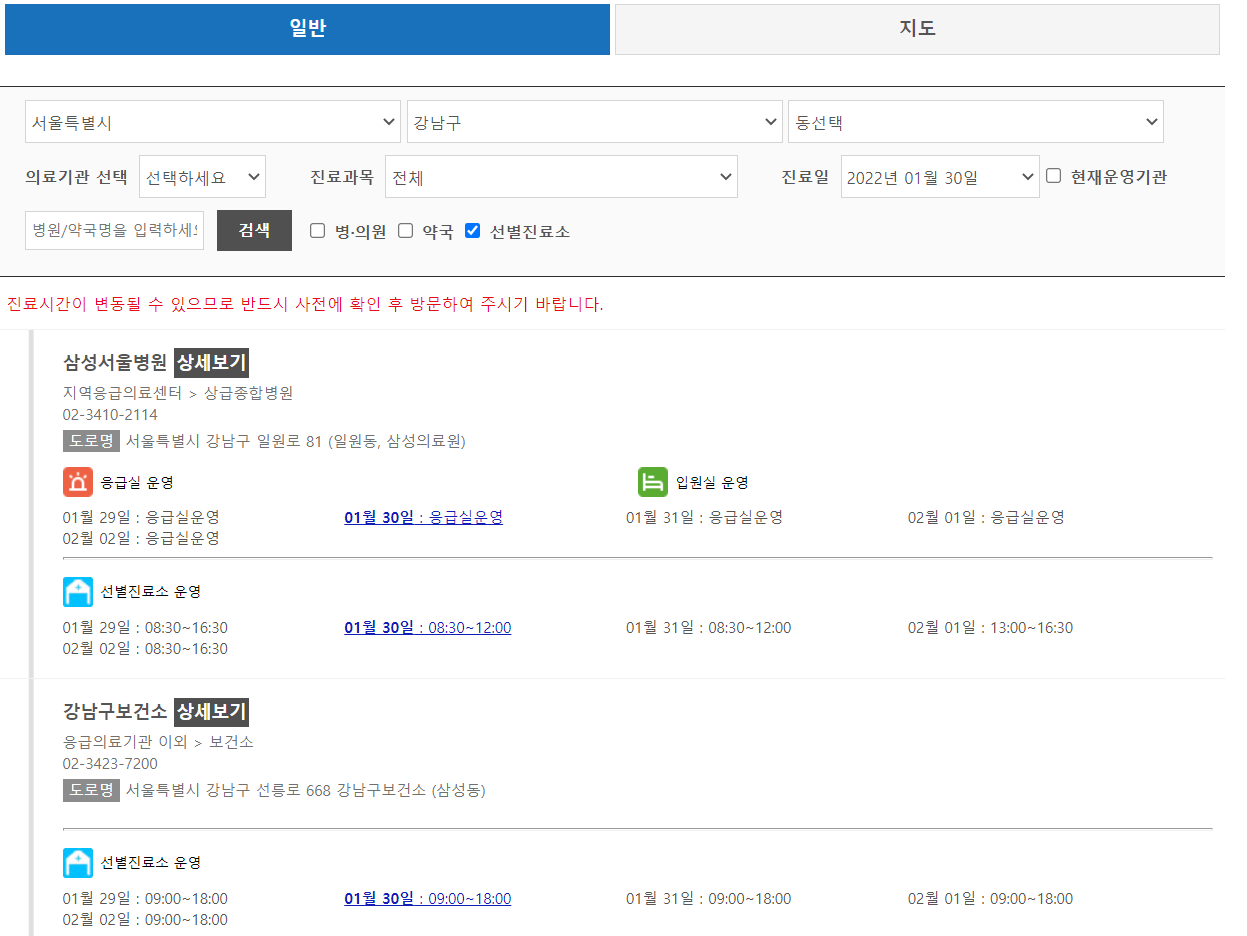Click the 강남구보건소 name heading
The image size is (1247, 936).
[x=115, y=712]
